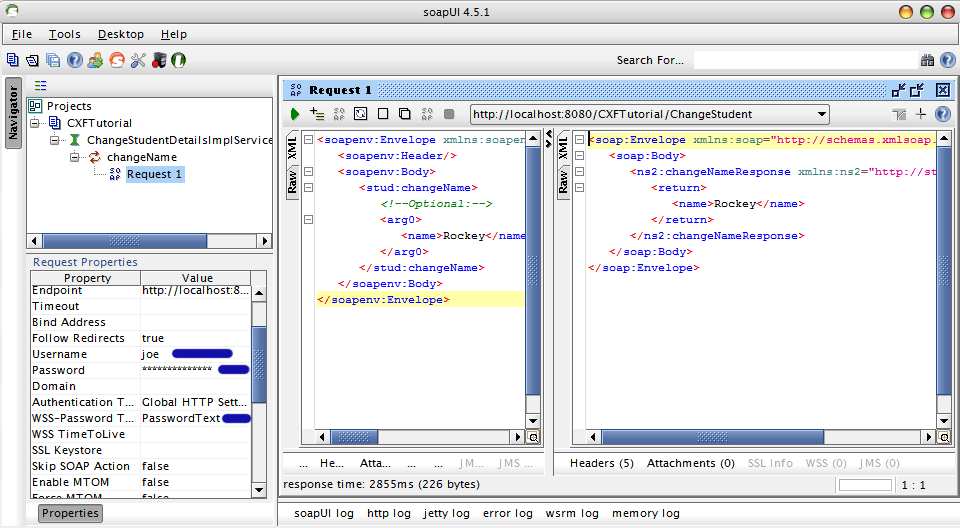The image size is (960, 528).
Task: Open the Tools menu
Action: (x=64, y=34)
